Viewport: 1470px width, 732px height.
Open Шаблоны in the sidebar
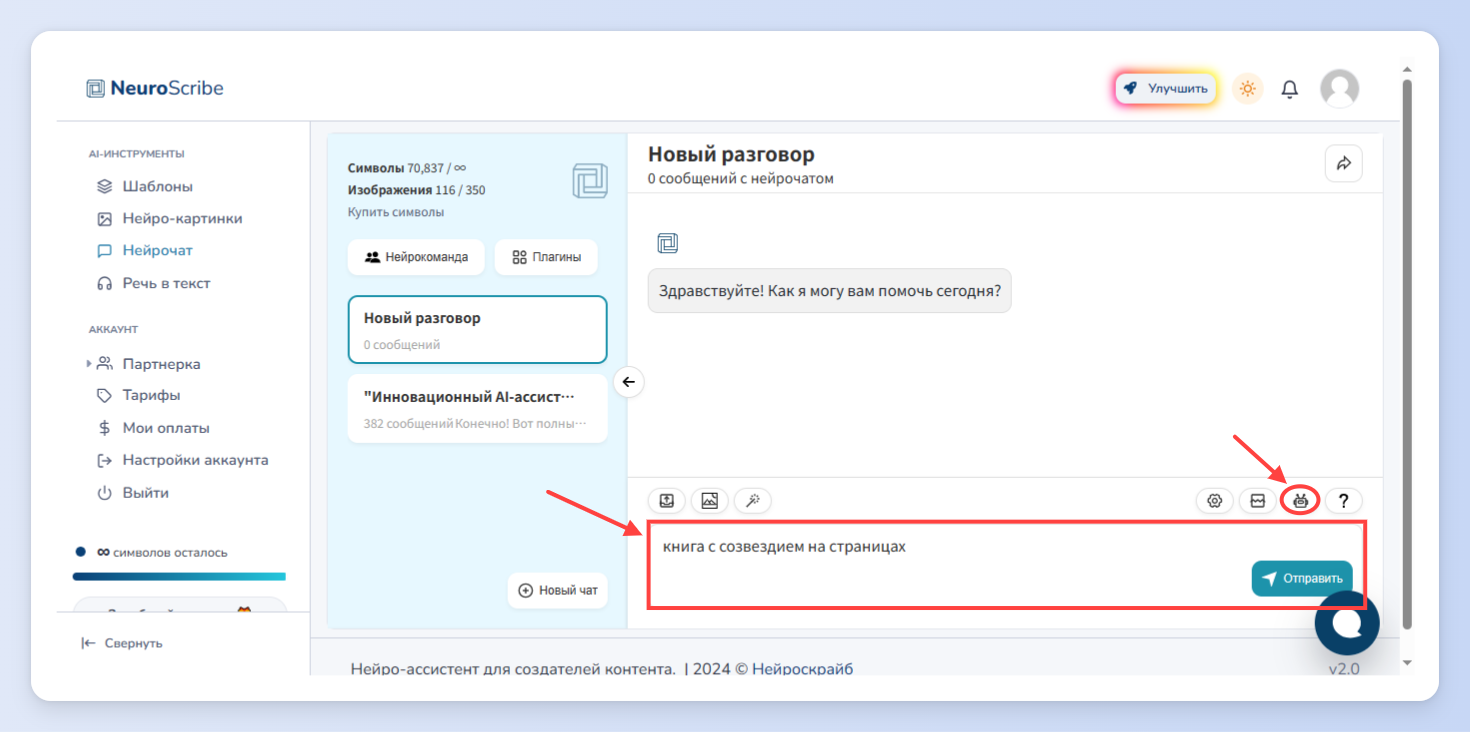coord(157,186)
